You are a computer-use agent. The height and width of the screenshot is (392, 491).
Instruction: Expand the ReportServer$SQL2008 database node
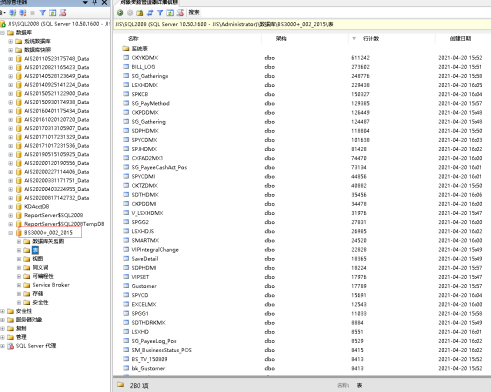point(10,215)
